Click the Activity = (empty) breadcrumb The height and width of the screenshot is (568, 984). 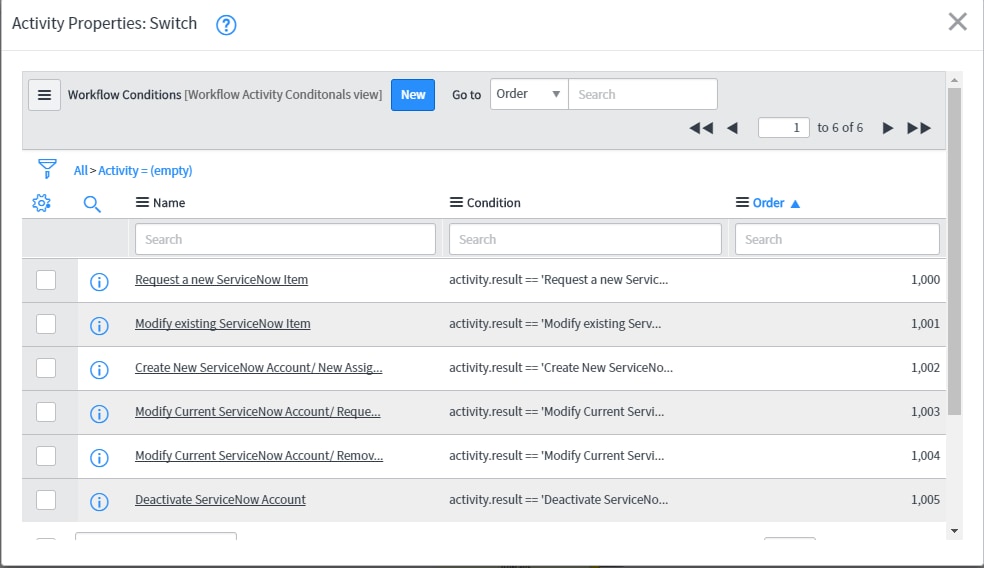(145, 170)
